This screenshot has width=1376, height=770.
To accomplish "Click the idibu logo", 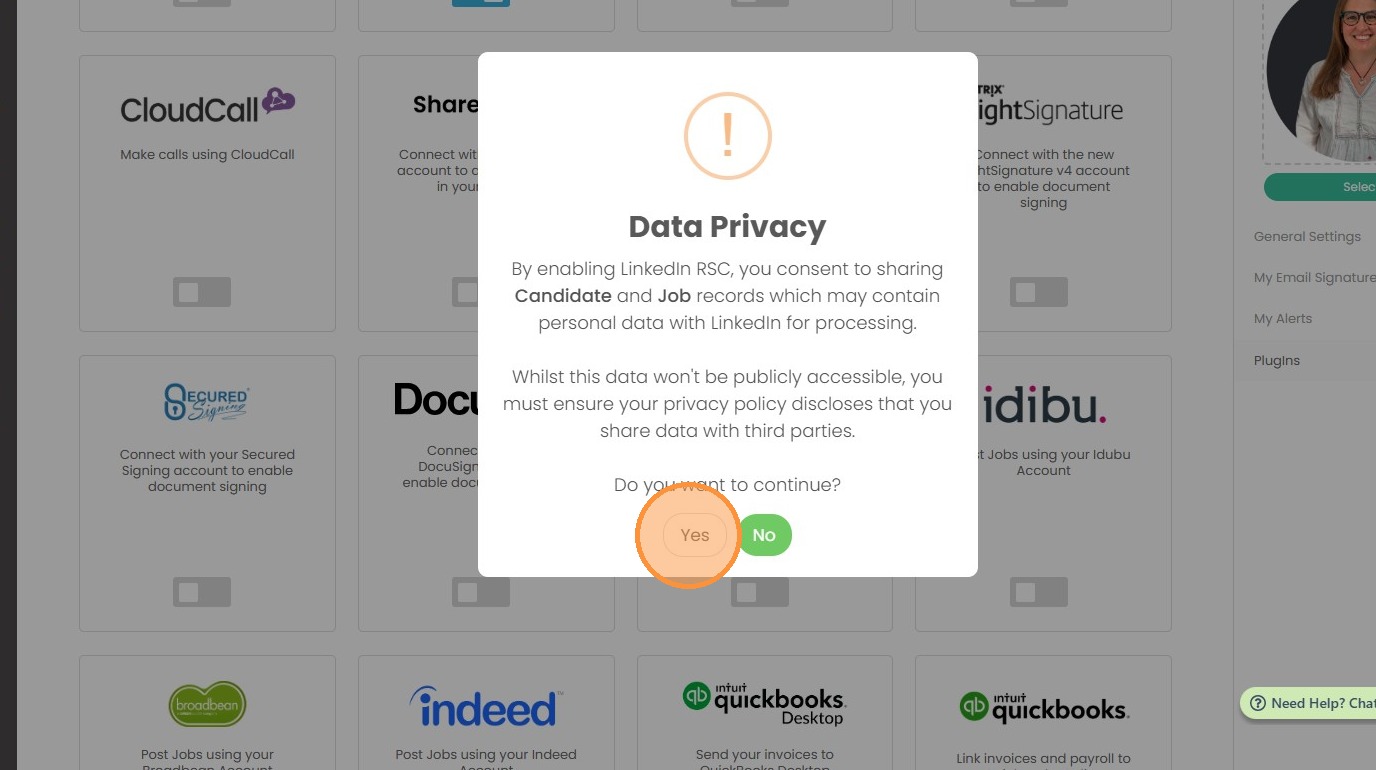I will pos(1044,405).
